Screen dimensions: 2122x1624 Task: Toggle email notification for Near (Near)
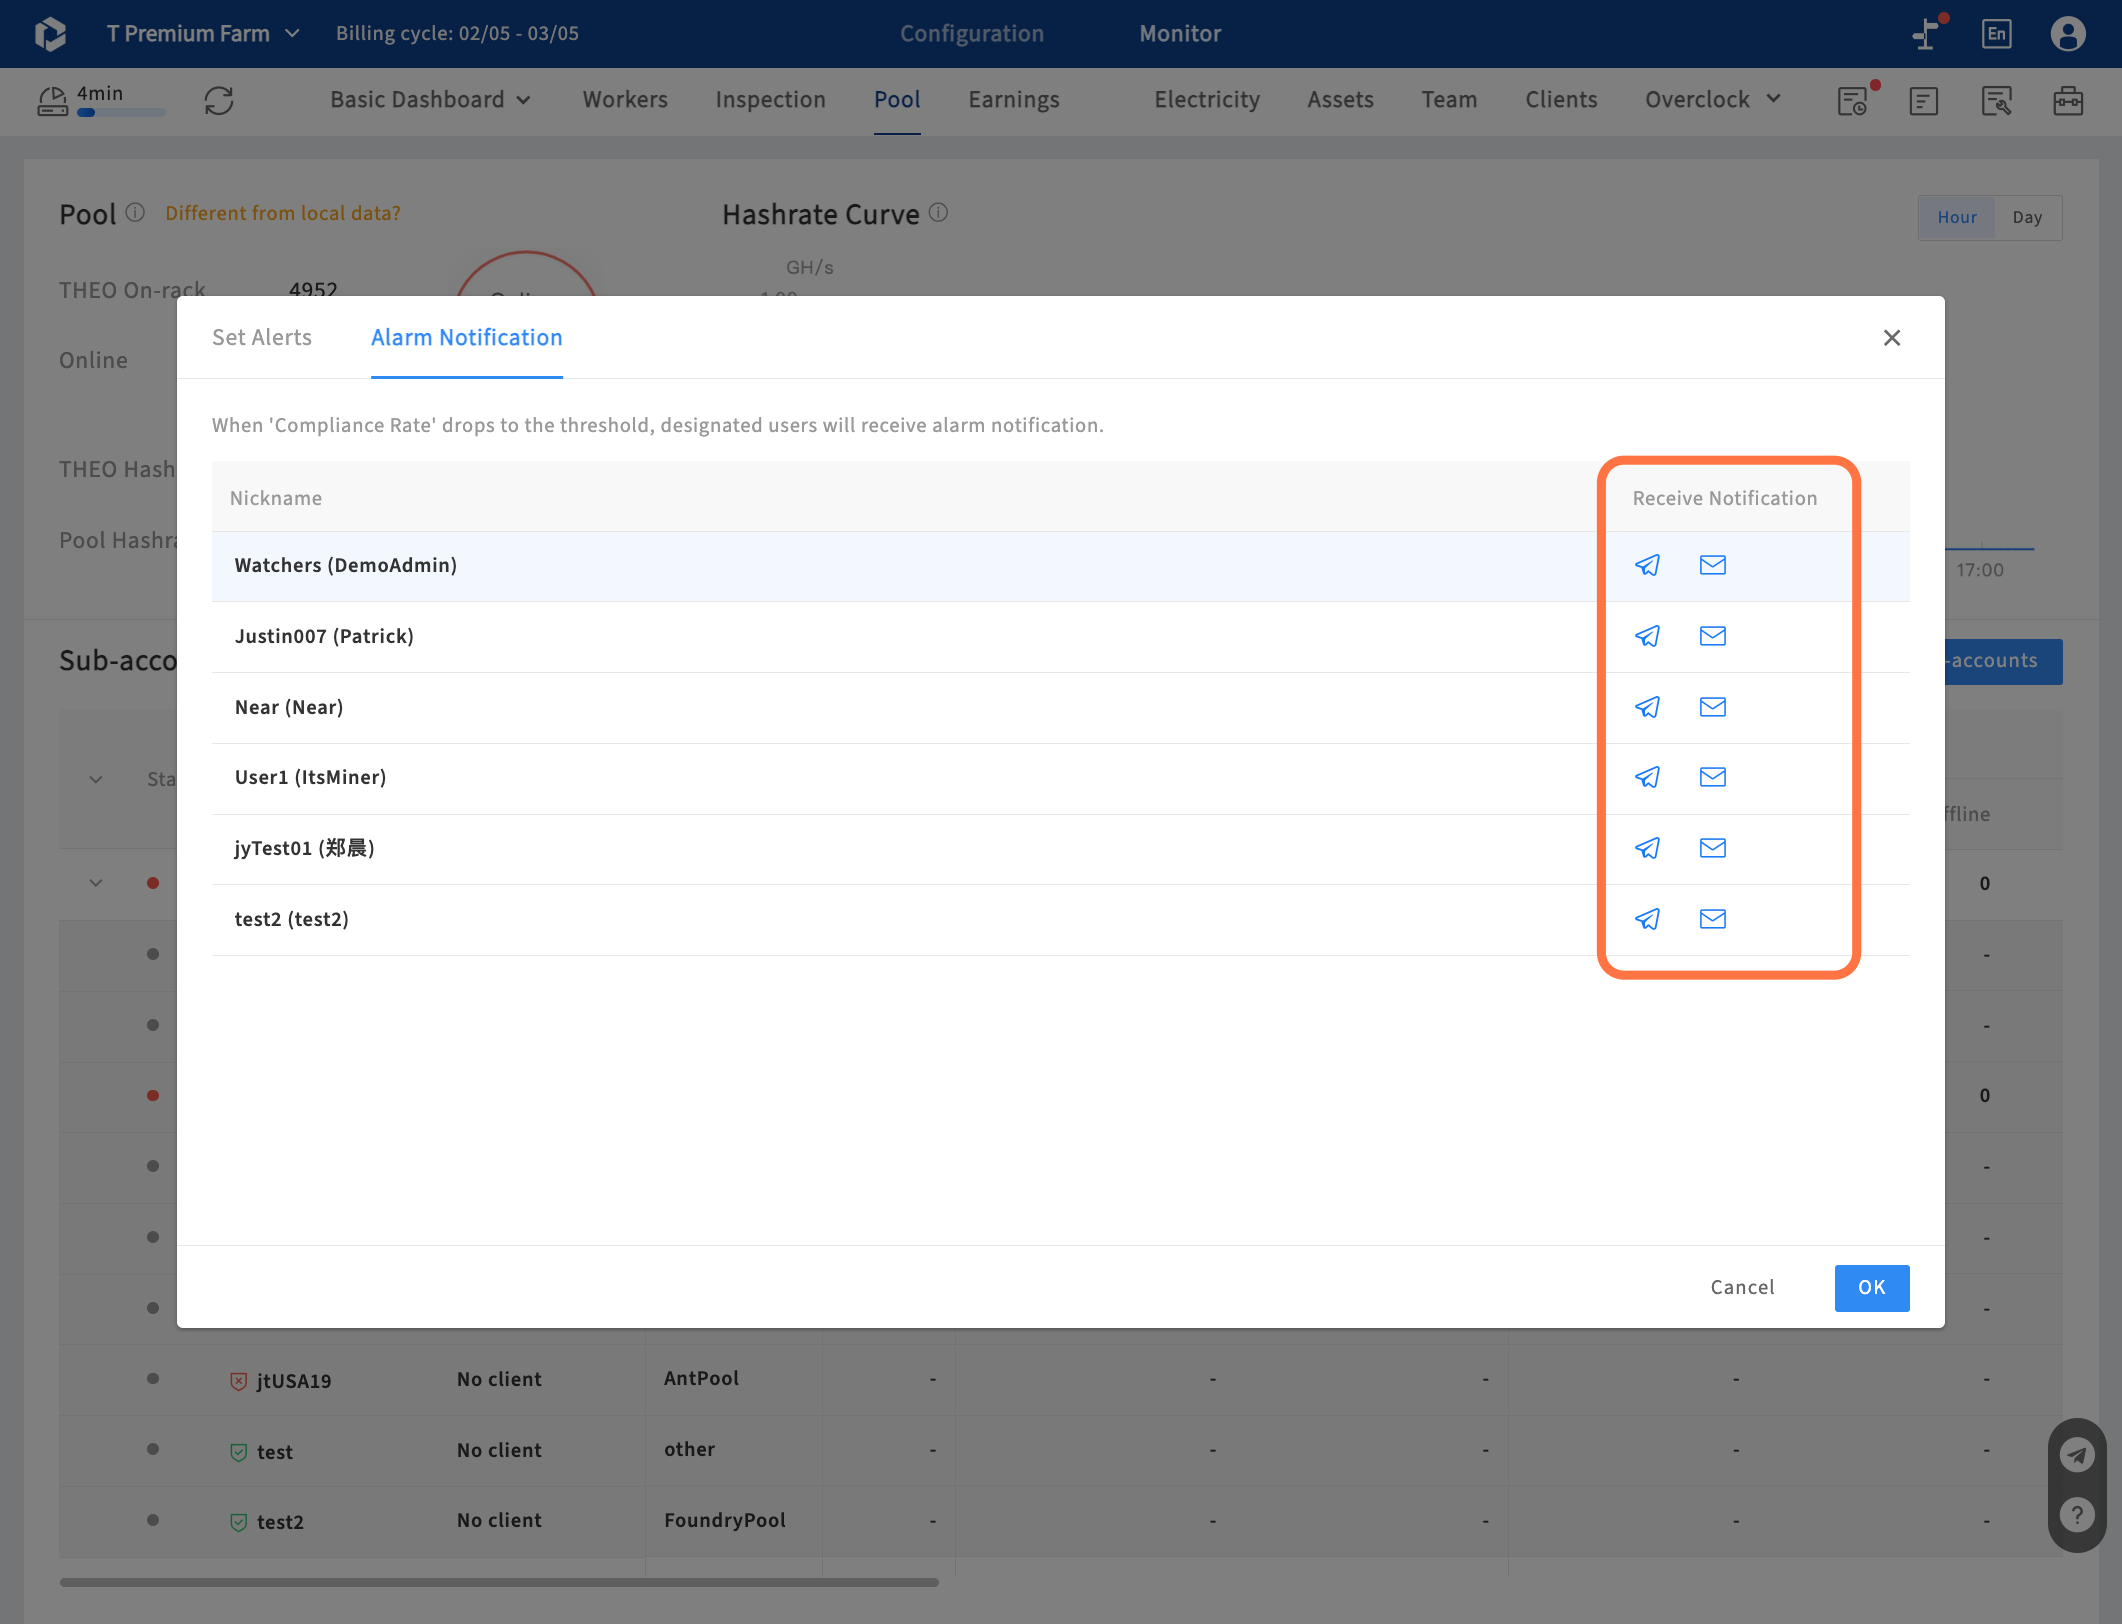pyautogui.click(x=1712, y=707)
